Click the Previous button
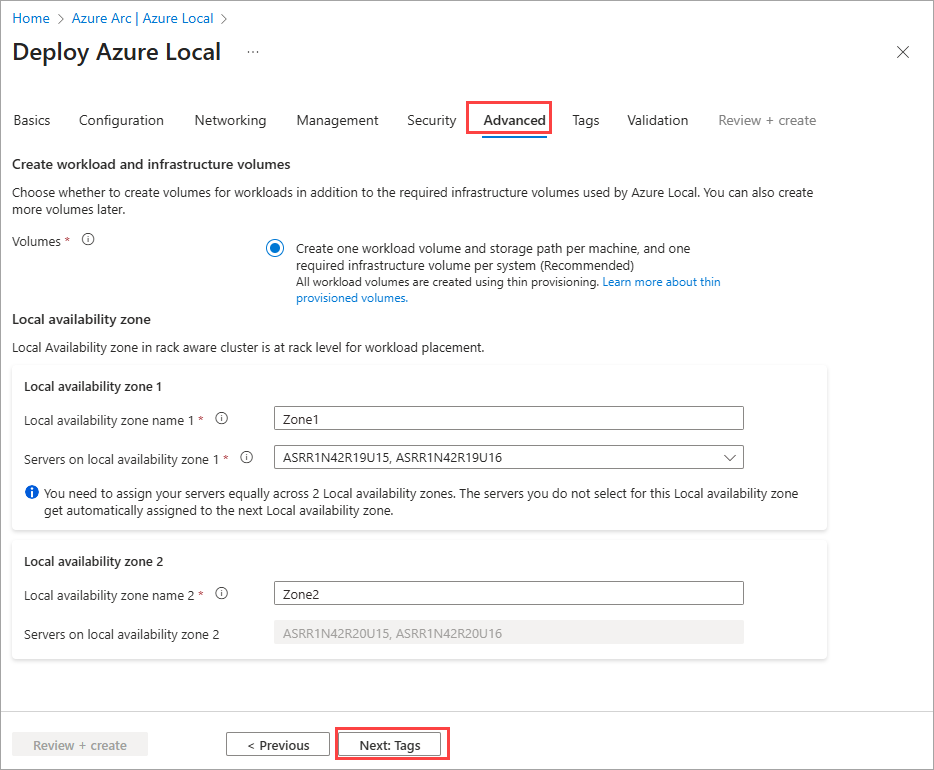The height and width of the screenshot is (770, 934). coord(277,745)
